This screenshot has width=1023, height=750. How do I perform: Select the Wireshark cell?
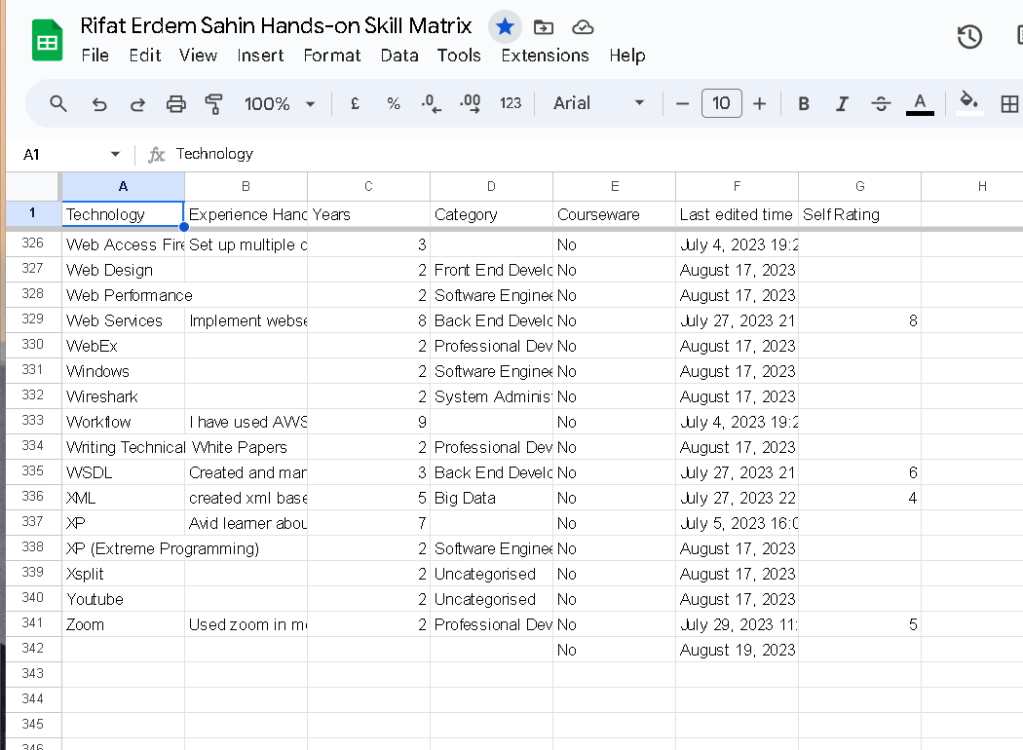click(123, 397)
